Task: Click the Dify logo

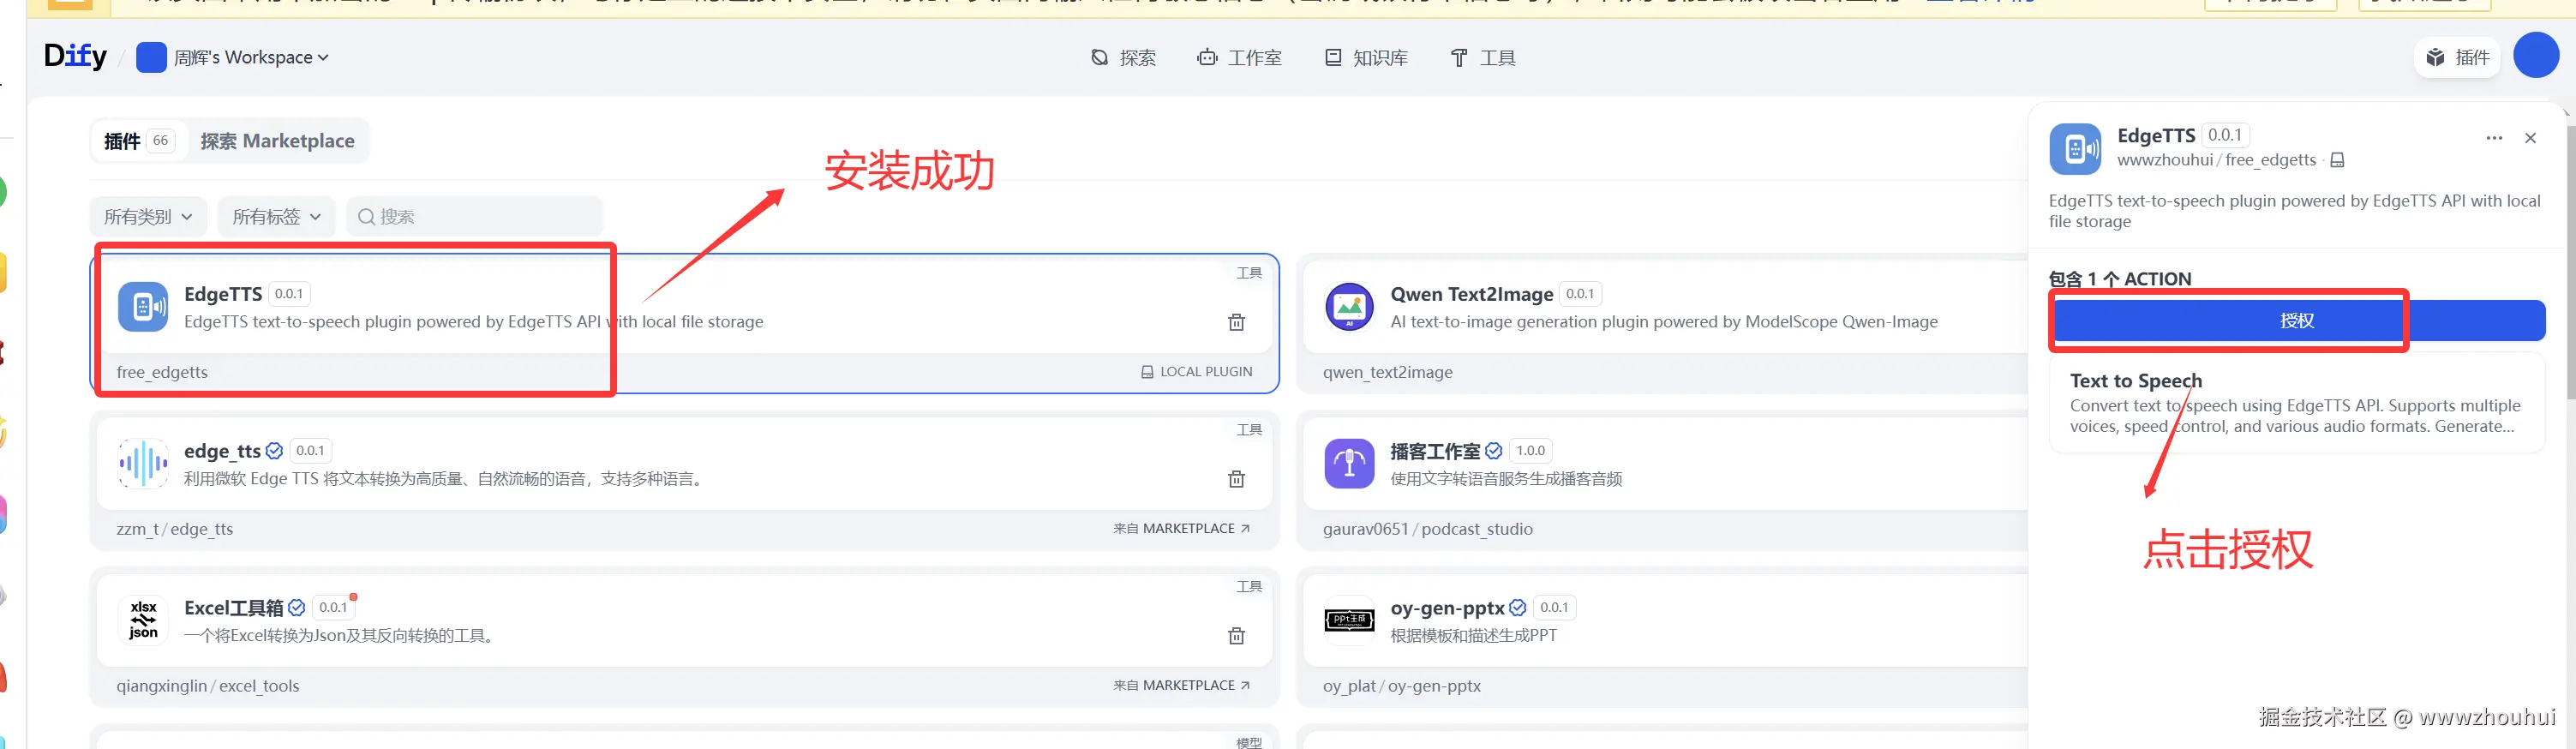Action: tap(75, 57)
